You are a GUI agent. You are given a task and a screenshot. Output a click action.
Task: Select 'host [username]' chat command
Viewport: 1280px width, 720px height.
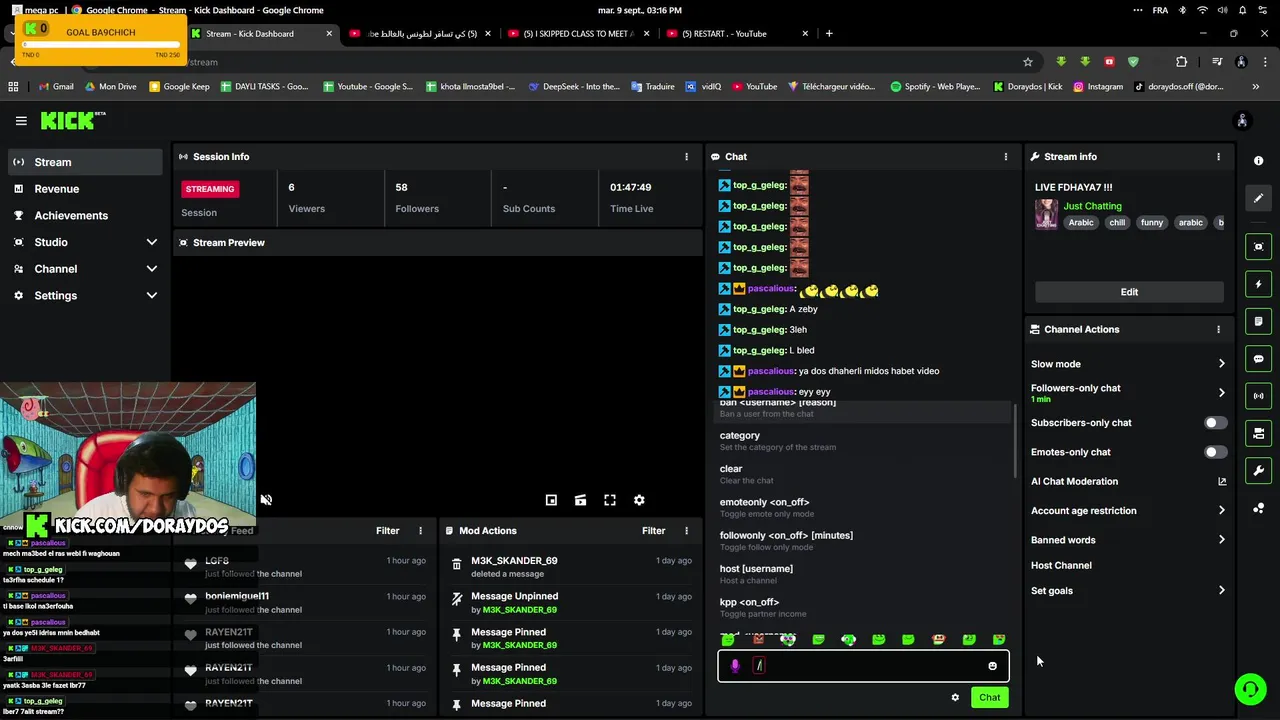pos(864,574)
